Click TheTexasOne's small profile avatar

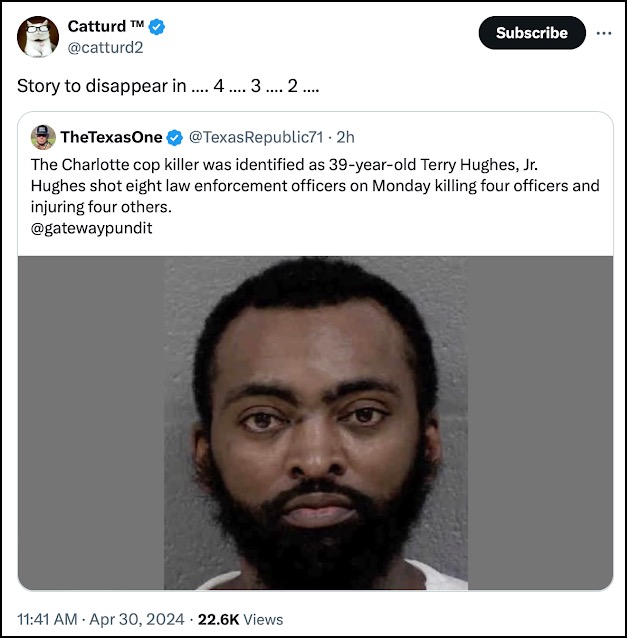43,136
